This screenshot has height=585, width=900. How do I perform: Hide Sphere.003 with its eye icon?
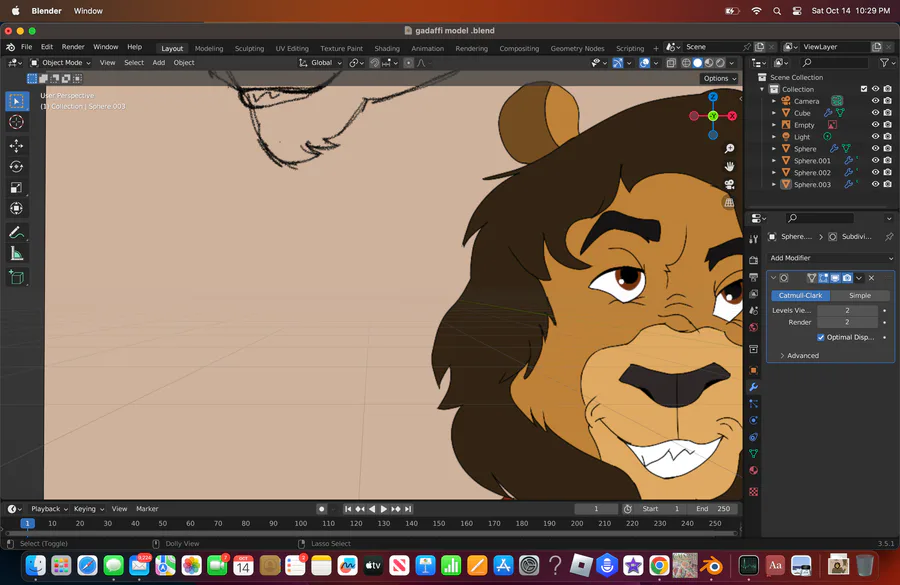pos(875,184)
